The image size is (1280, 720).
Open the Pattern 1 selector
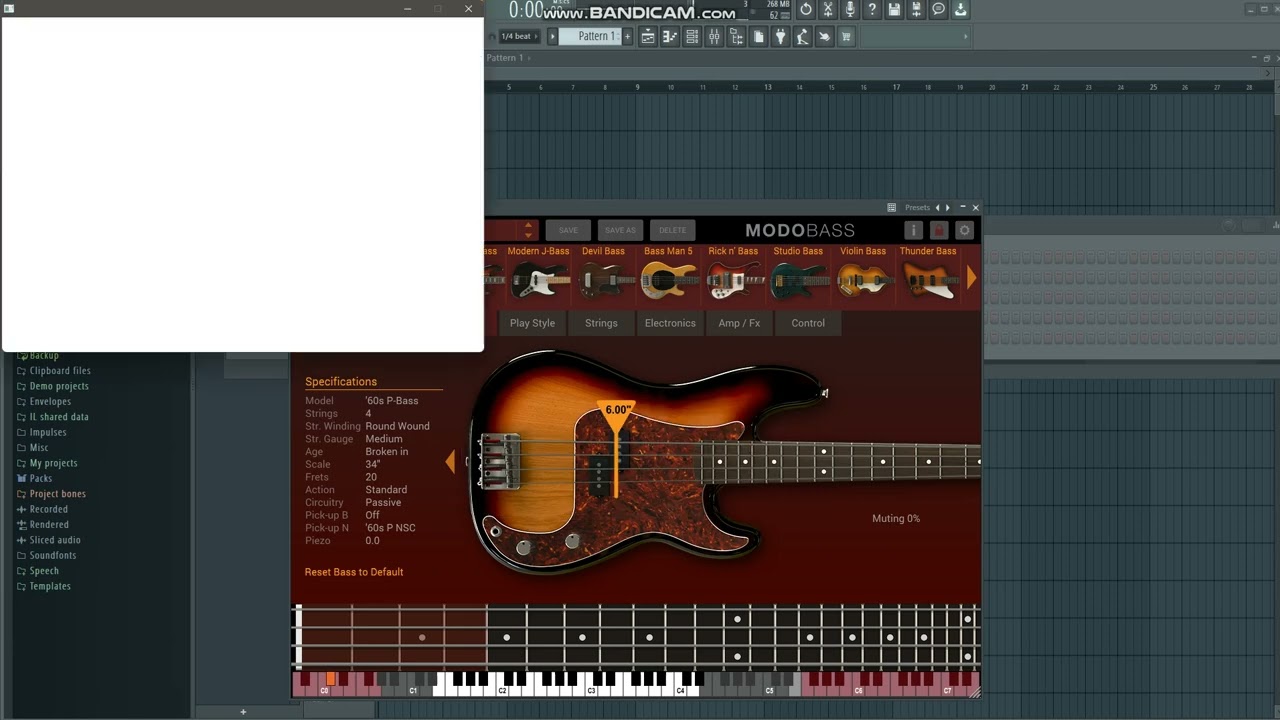click(591, 36)
